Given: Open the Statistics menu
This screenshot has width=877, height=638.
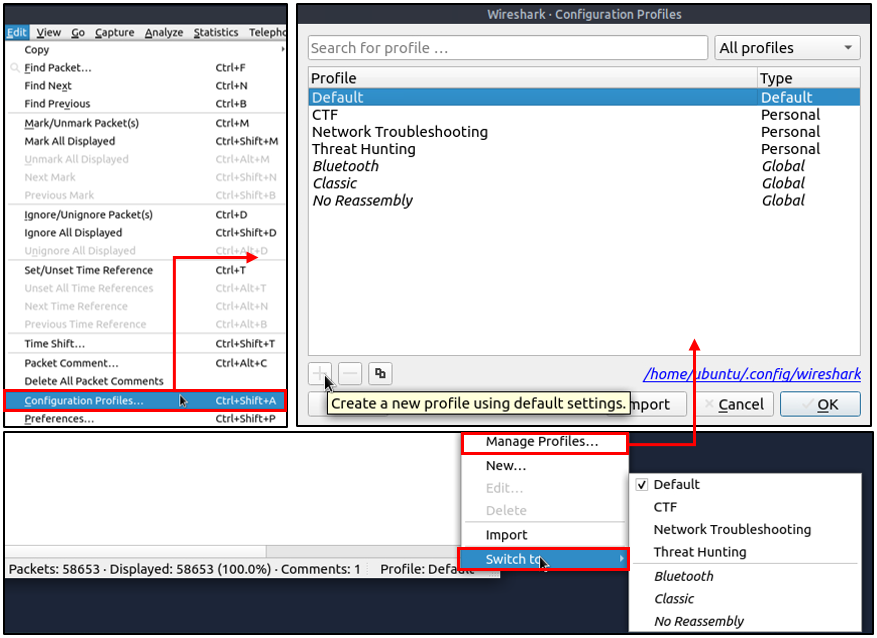Looking at the screenshot, I should 216,32.
